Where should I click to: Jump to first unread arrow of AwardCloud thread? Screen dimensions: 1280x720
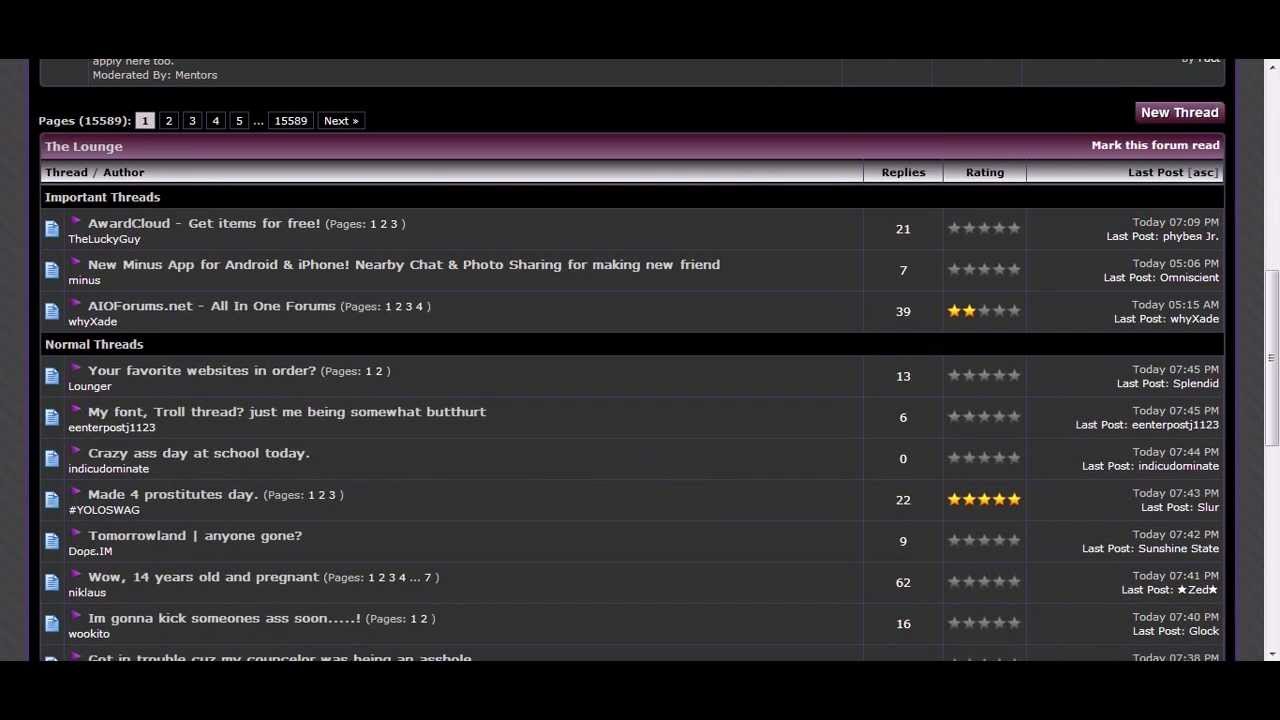(76, 221)
